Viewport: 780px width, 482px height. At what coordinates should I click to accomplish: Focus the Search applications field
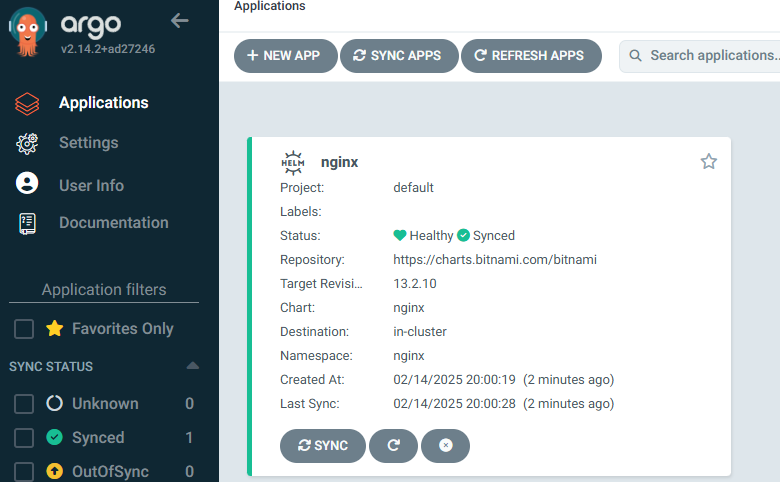[699, 56]
